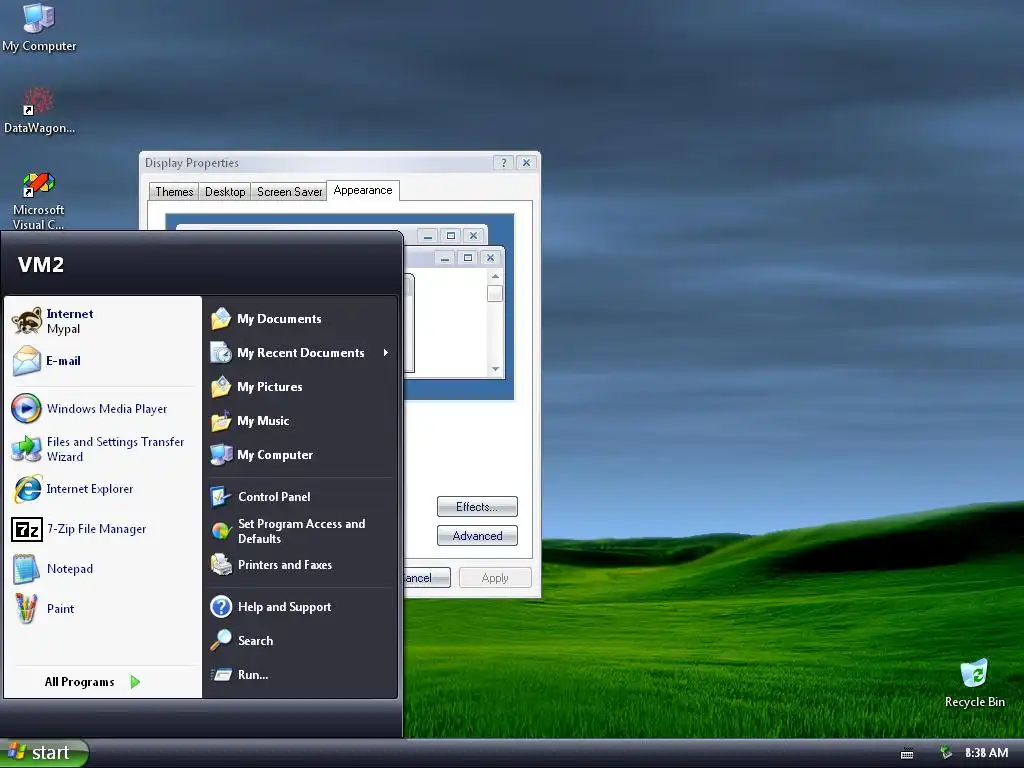Open the Control Panel icon

(221, 497)
